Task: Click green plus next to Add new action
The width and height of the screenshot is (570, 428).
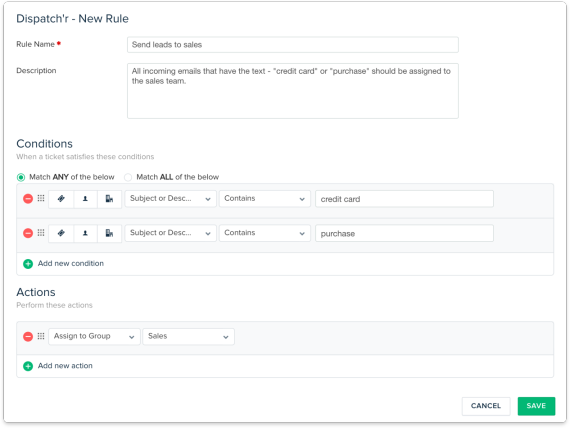Action: point(28,366)
